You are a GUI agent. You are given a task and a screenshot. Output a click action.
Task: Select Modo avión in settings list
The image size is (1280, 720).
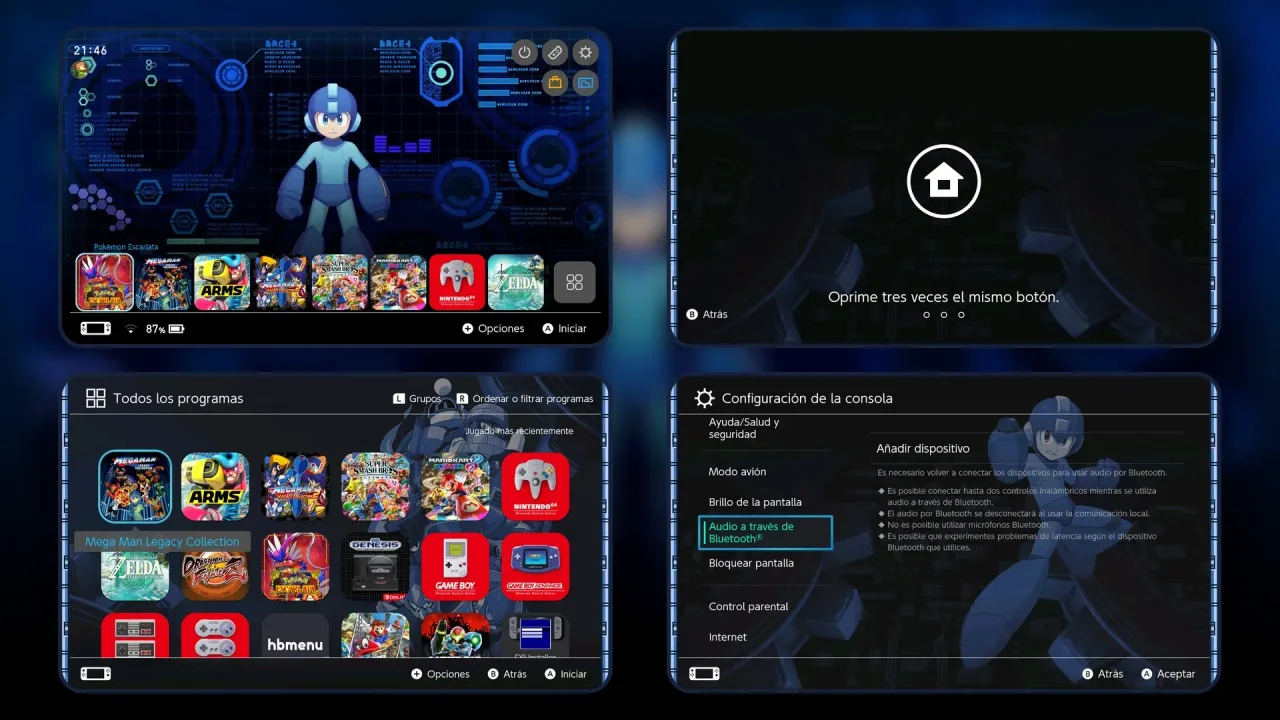point(737,472)
